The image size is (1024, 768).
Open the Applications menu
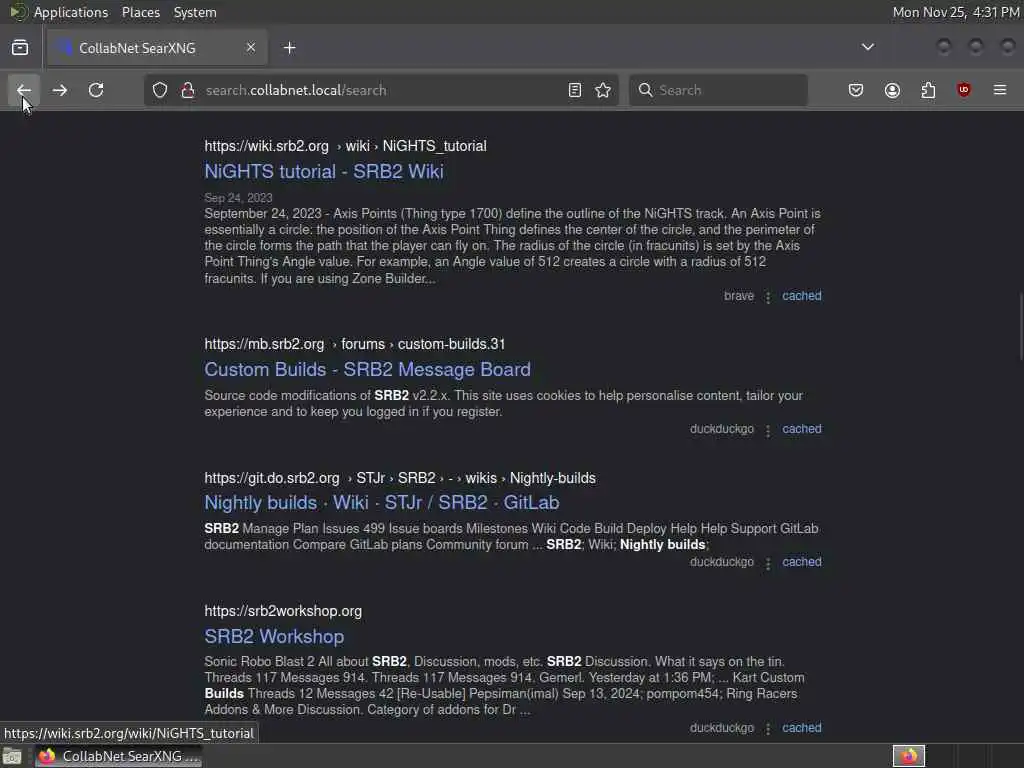(71, 12)
